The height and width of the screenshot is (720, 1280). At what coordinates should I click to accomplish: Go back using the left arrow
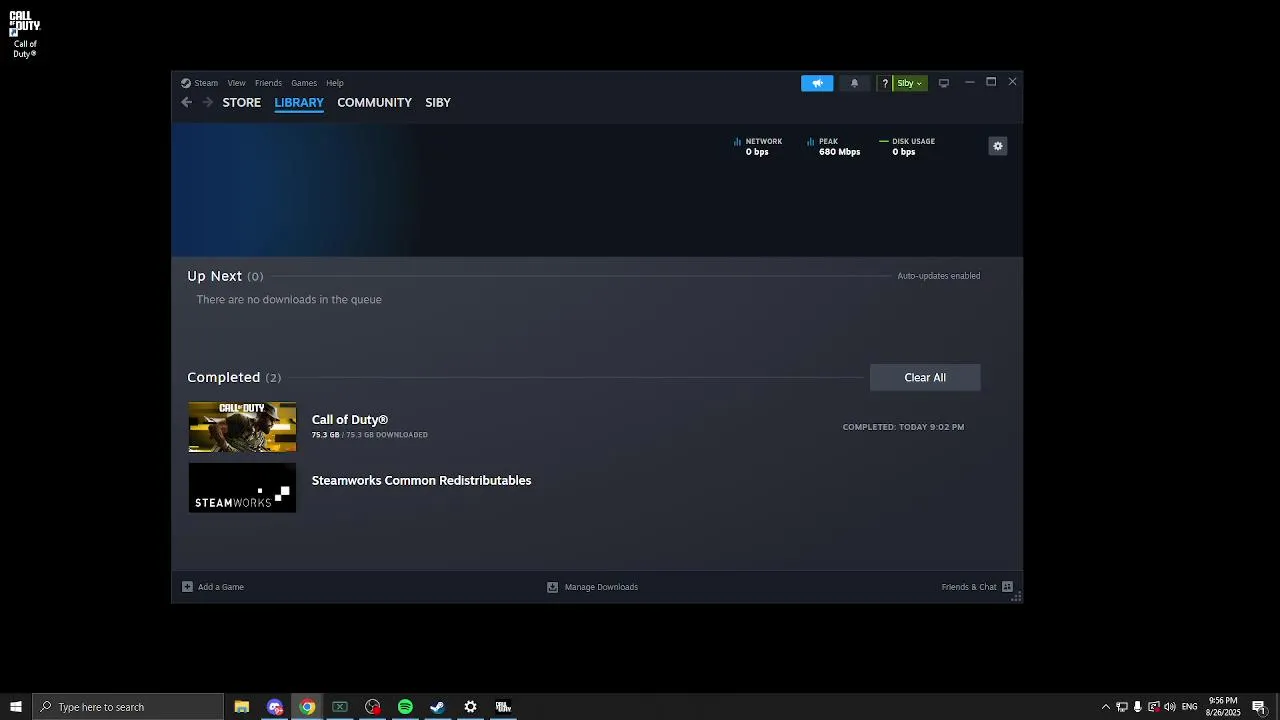[186, 102]
